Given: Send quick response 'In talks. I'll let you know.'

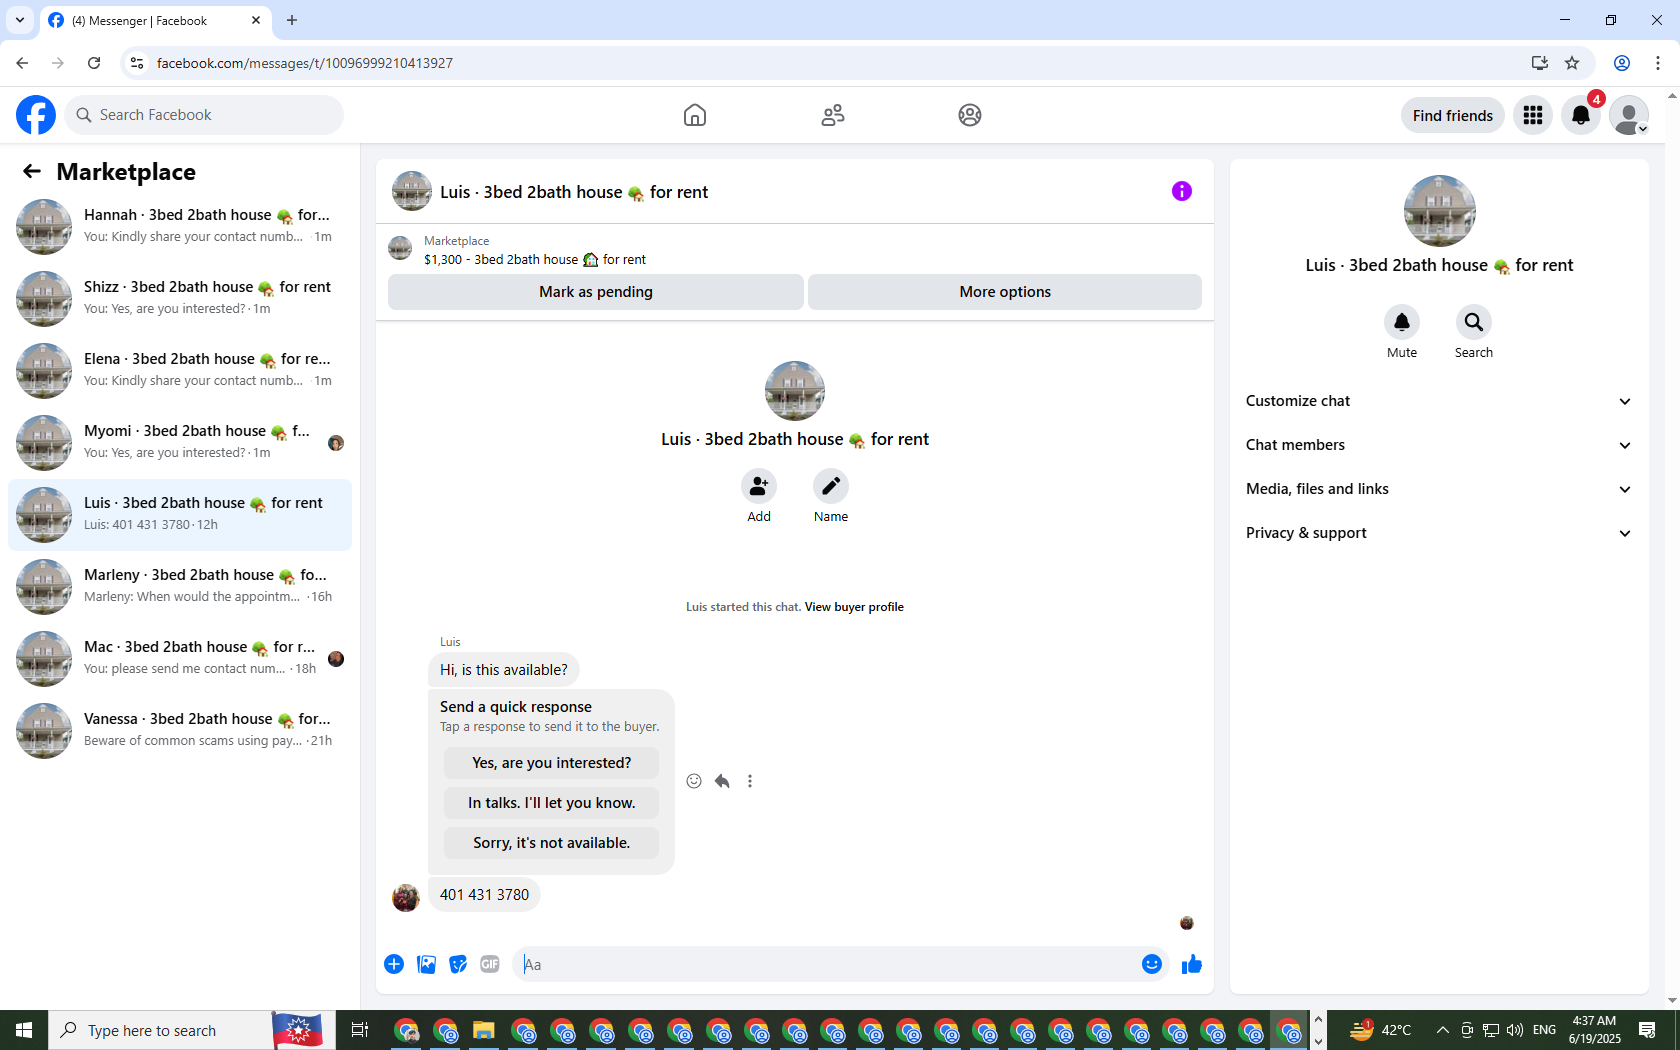Looking at the screenshot, I should point(552,803).
